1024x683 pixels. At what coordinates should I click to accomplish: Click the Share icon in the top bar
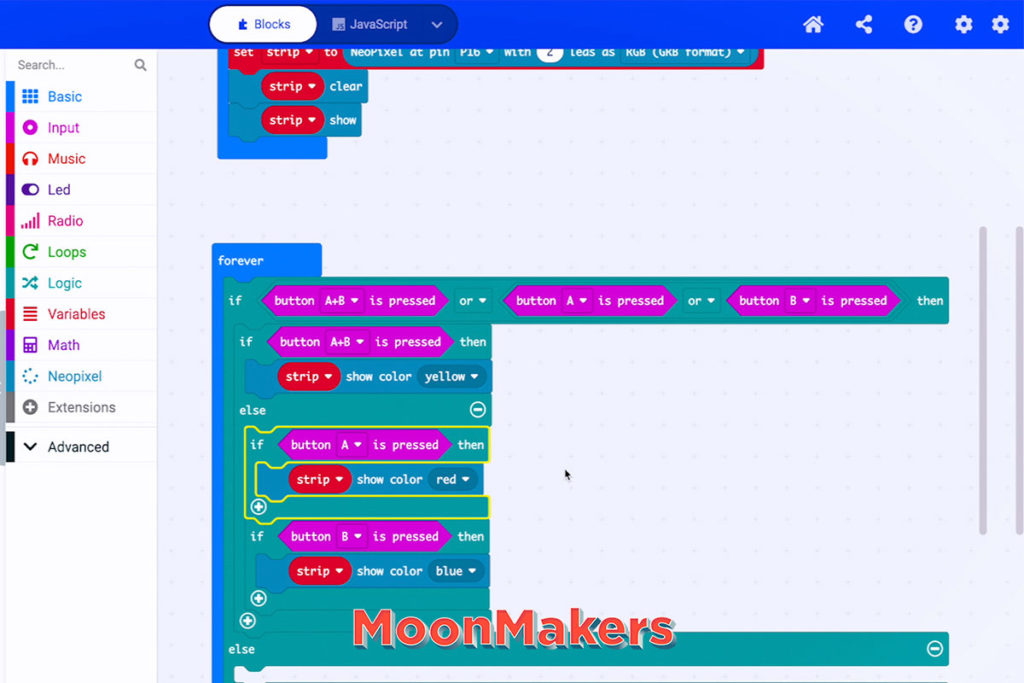863,24
